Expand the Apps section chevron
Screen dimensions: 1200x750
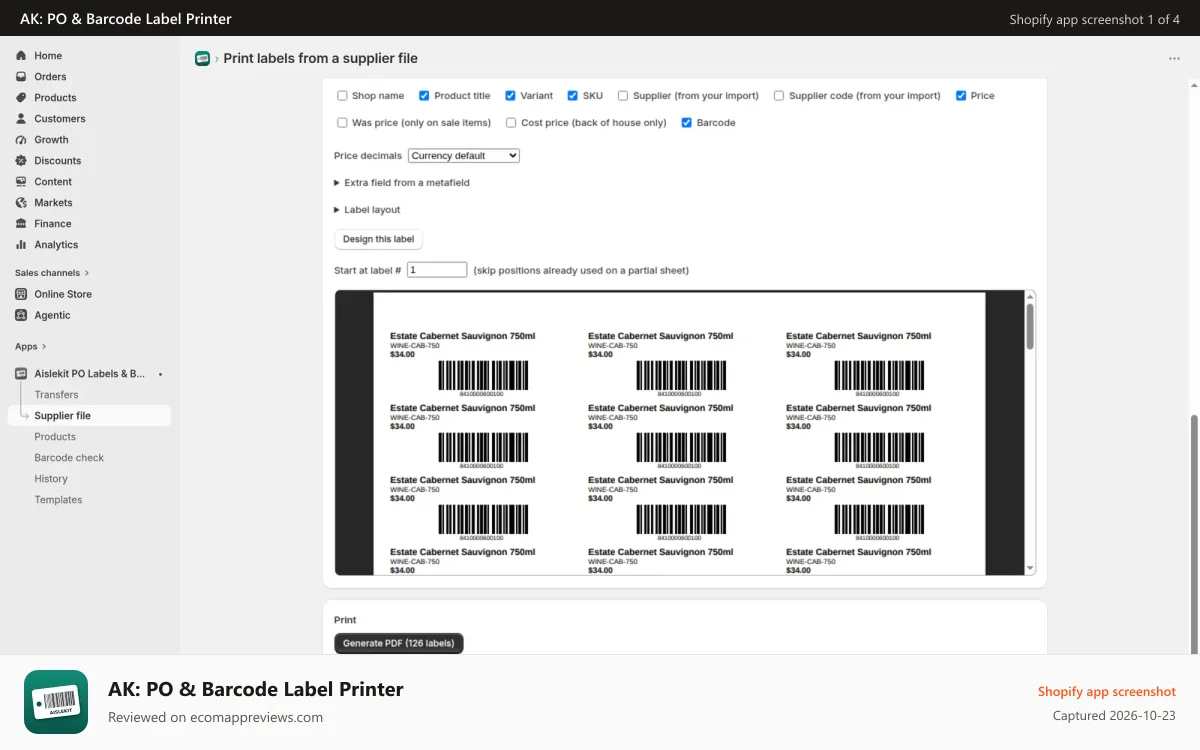coord(45,347)
